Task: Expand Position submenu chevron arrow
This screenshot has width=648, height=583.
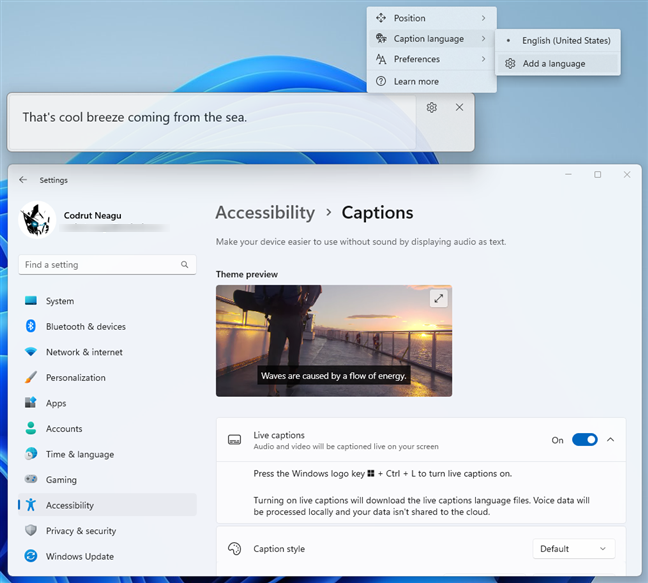Action: click(483, 18)
